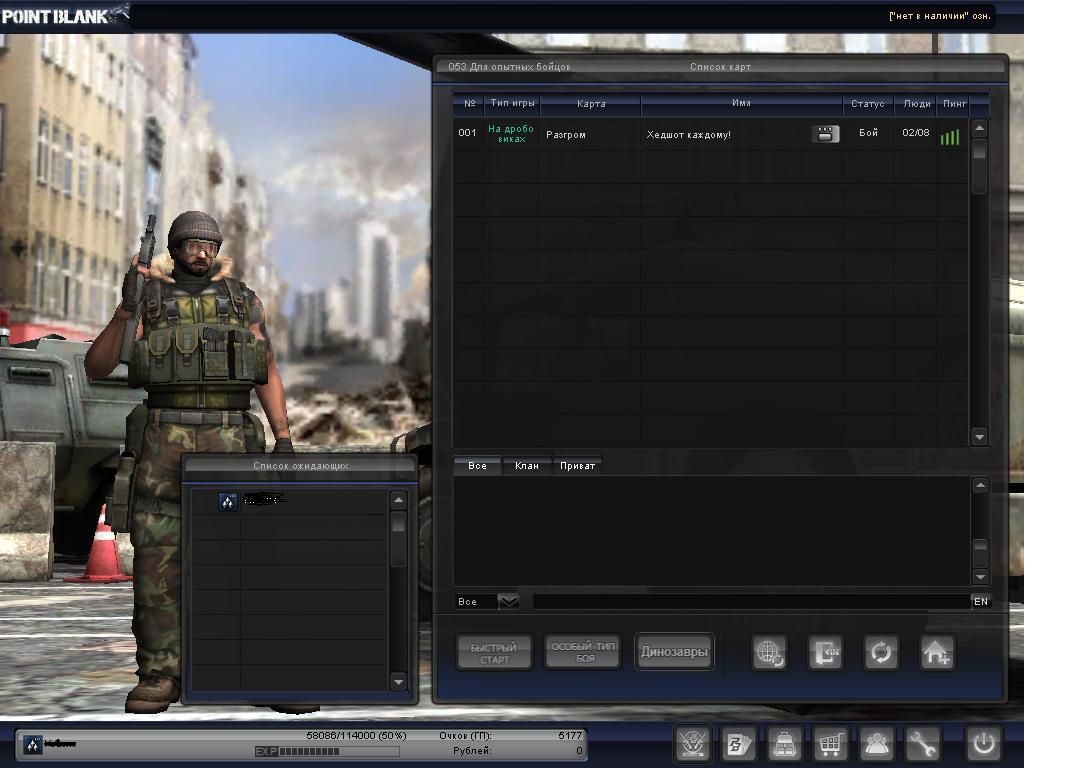Click the green ping bars of room 001
This screenshot has height=768, width=1091.
tap(950, 136)
